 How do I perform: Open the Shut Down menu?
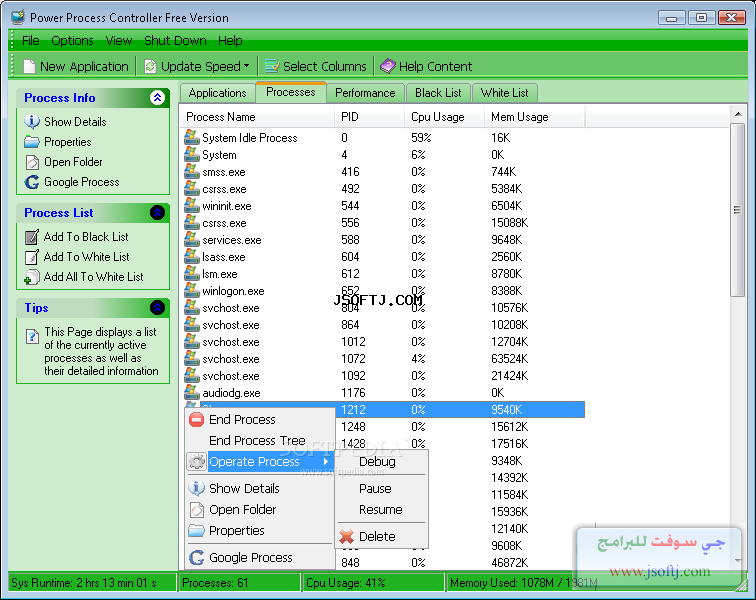click(176, 41)
